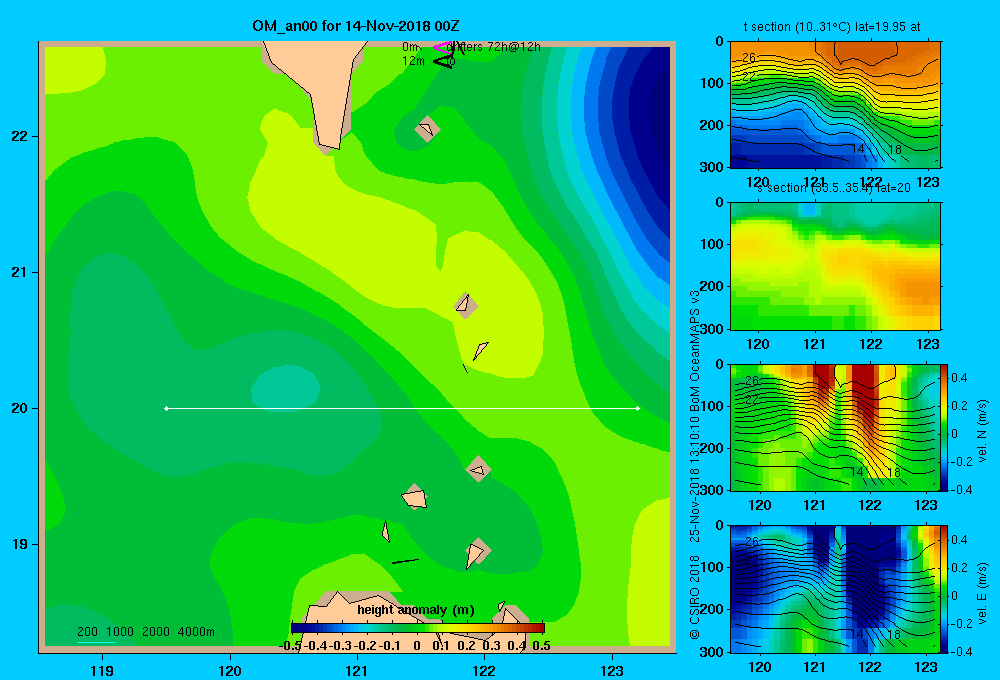1000x680 pixels.
Task: Open the eastward velocity section panel
Action: click(835, 589)
